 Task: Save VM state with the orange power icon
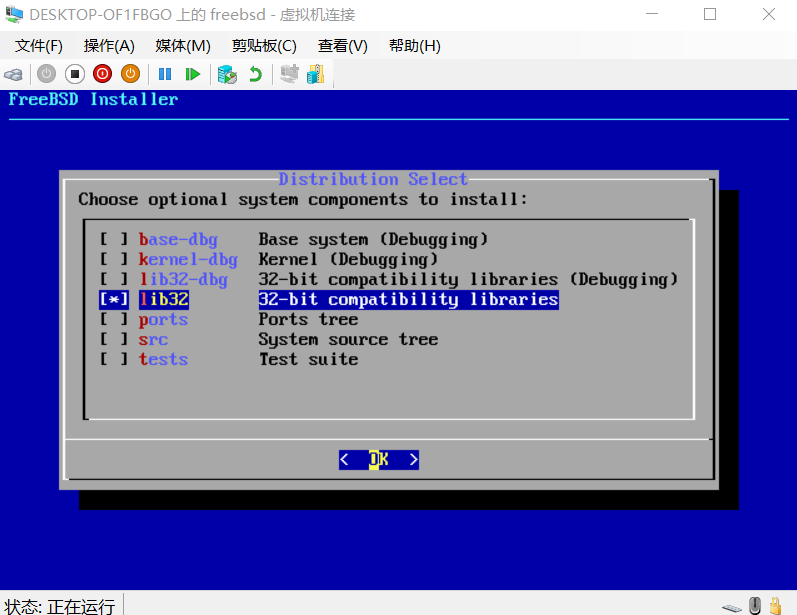(x=131, y=74)
